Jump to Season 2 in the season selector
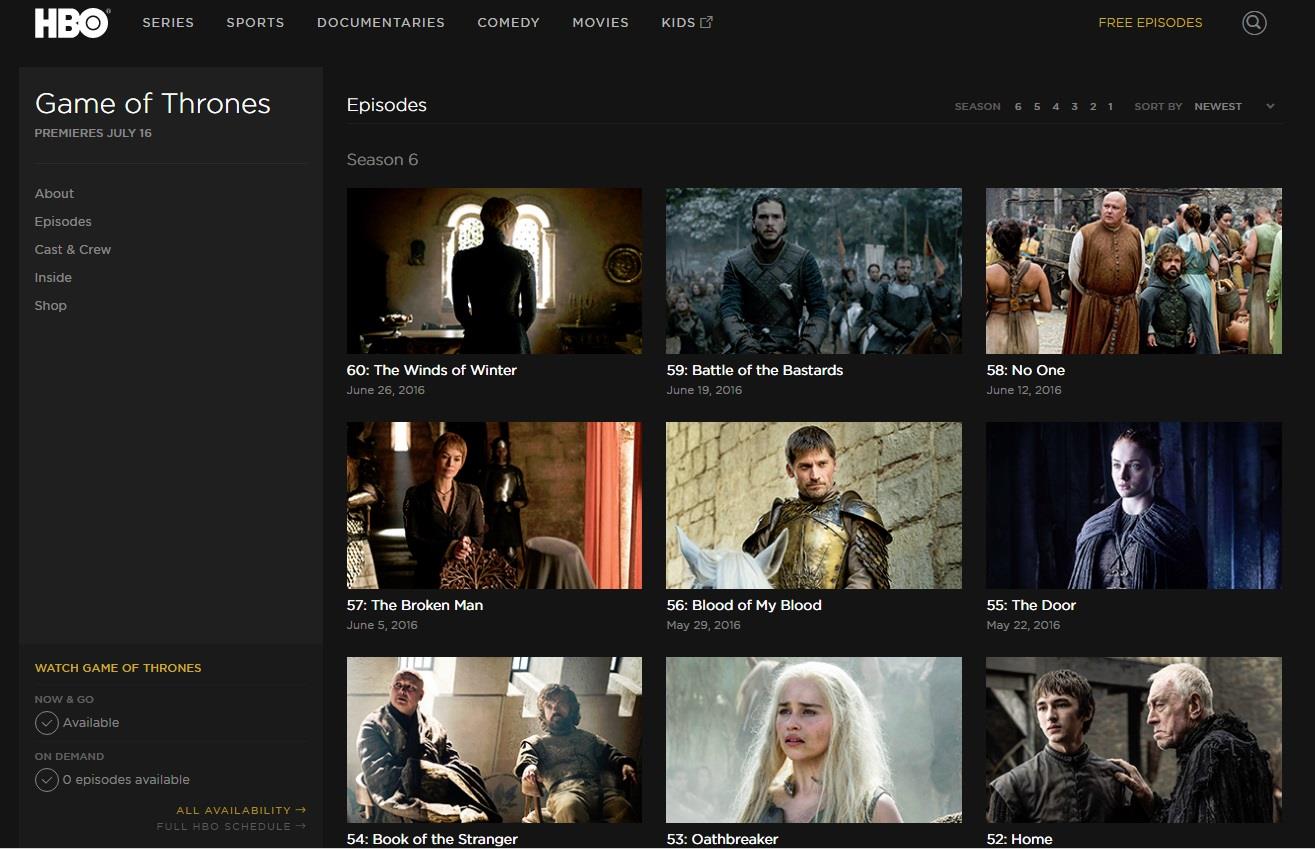1315x849 pixels. click(1093, 106)
